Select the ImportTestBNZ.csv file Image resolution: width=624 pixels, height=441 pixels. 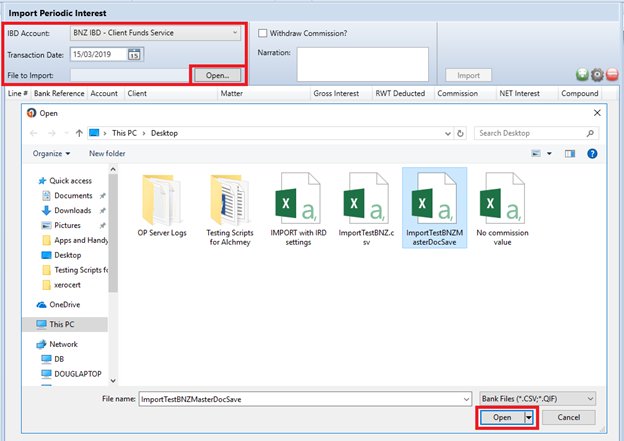(x=366, y=209)
